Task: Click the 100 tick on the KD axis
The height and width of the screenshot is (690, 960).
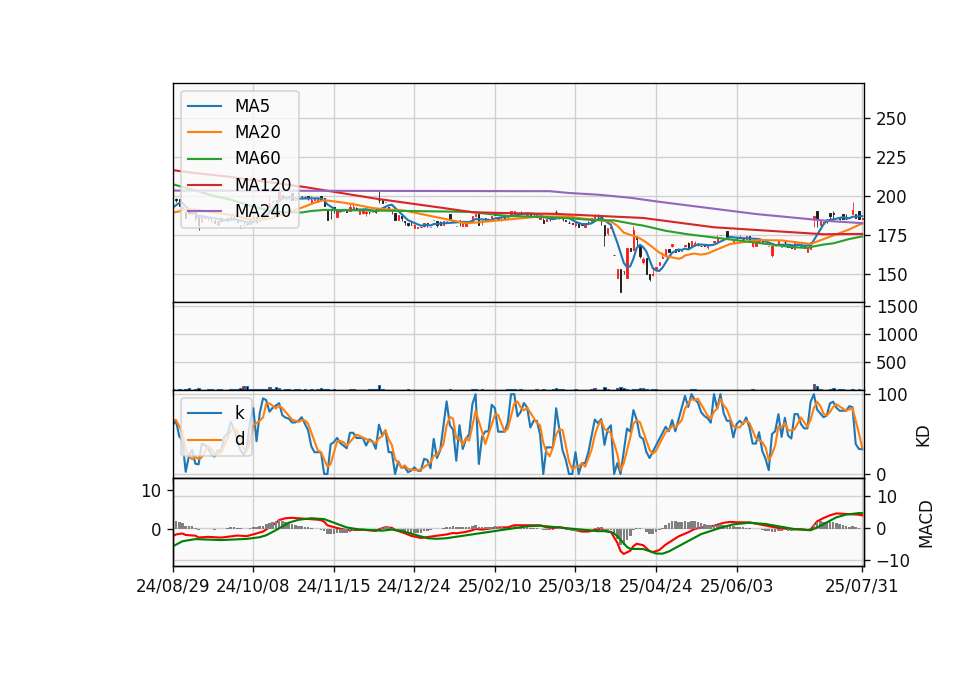Action: point(891,395)
